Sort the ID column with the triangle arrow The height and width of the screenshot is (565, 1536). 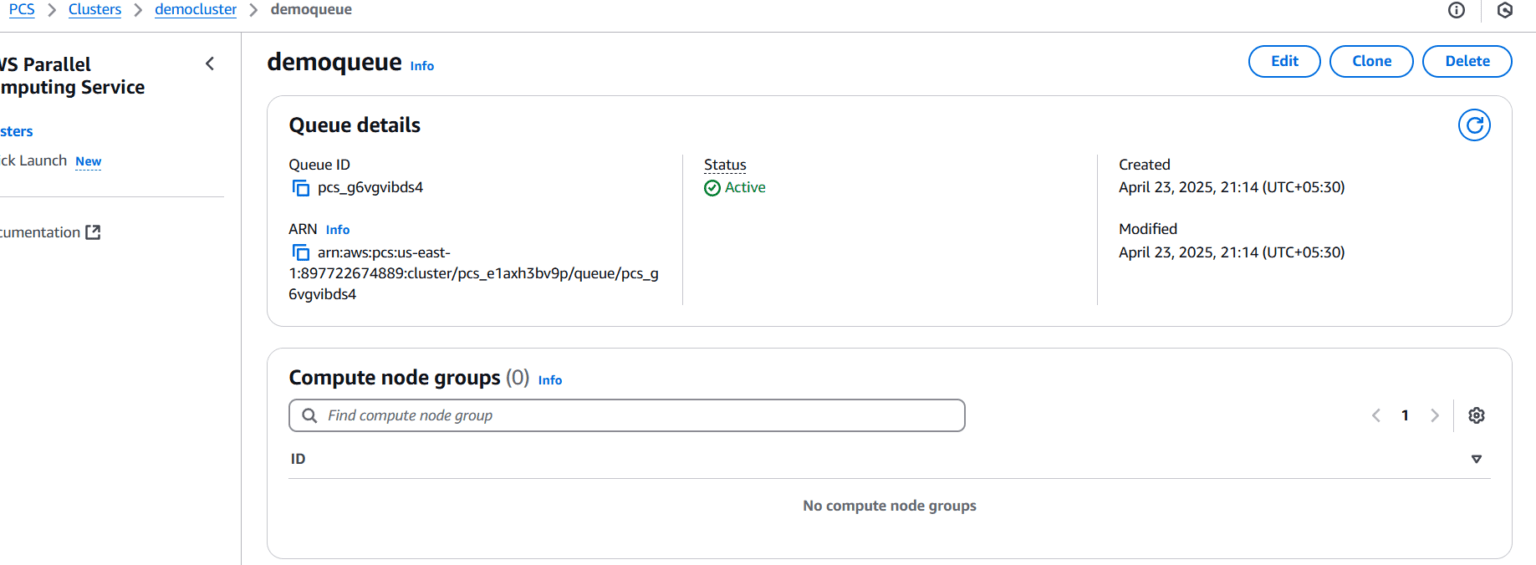tap(1476, 459)
